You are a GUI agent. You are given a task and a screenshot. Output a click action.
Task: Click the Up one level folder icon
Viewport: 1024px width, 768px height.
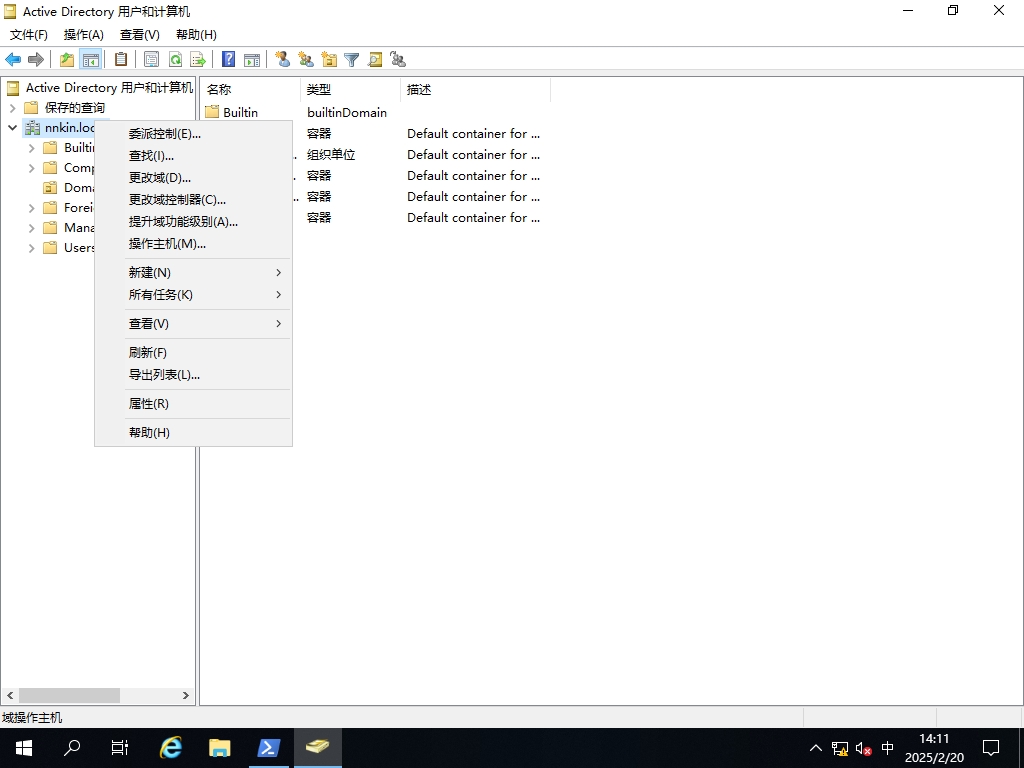pos(67,60)
